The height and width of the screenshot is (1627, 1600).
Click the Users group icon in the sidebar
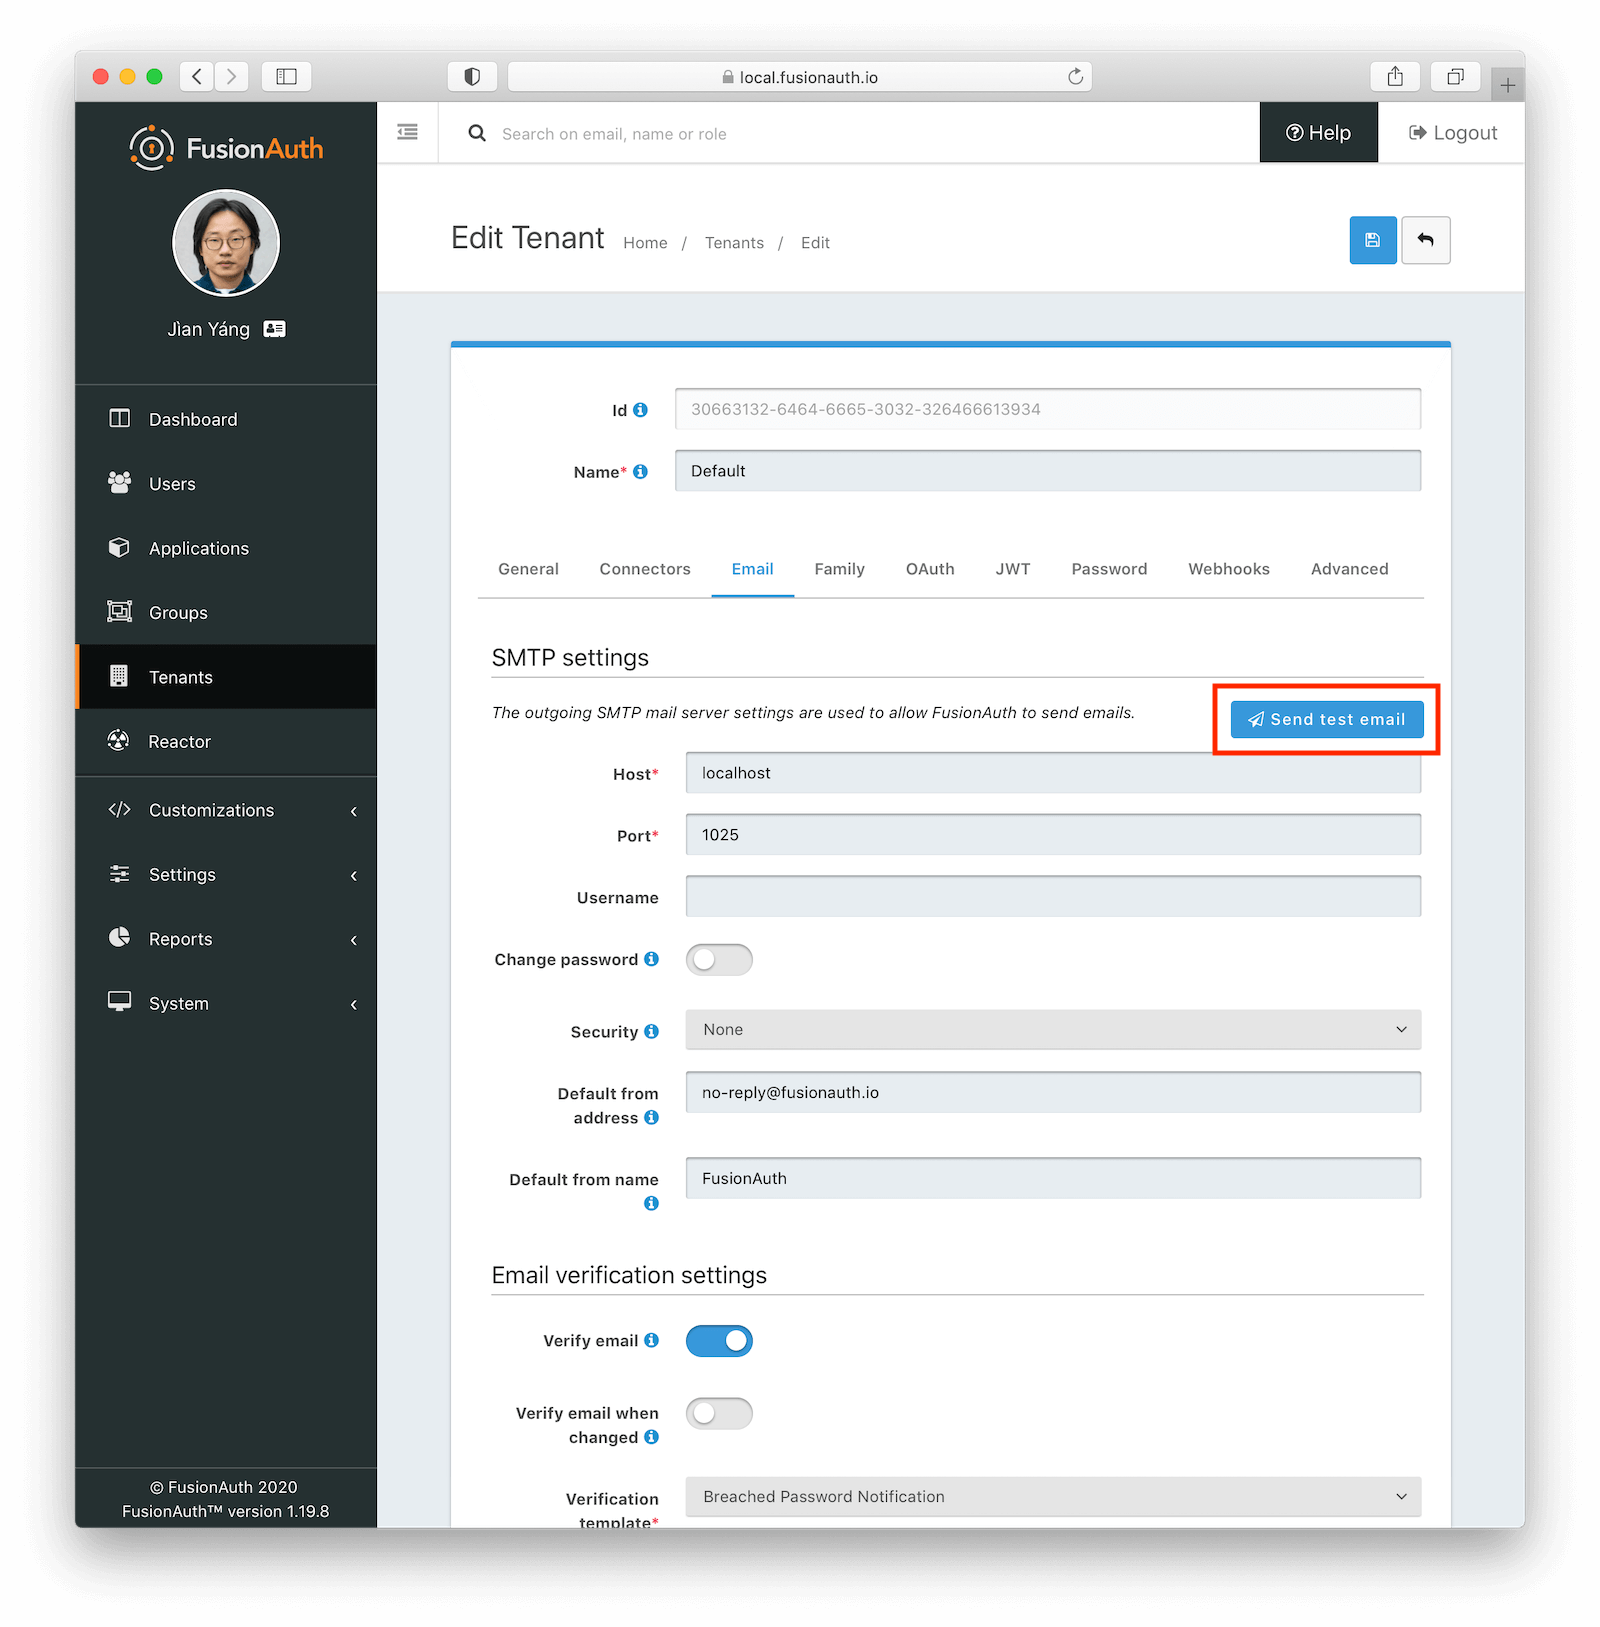[x=119, y=483]
